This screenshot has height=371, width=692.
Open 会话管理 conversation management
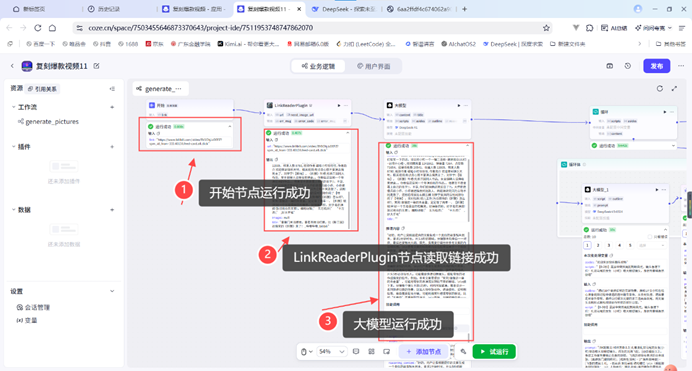(x=34, y=307)
